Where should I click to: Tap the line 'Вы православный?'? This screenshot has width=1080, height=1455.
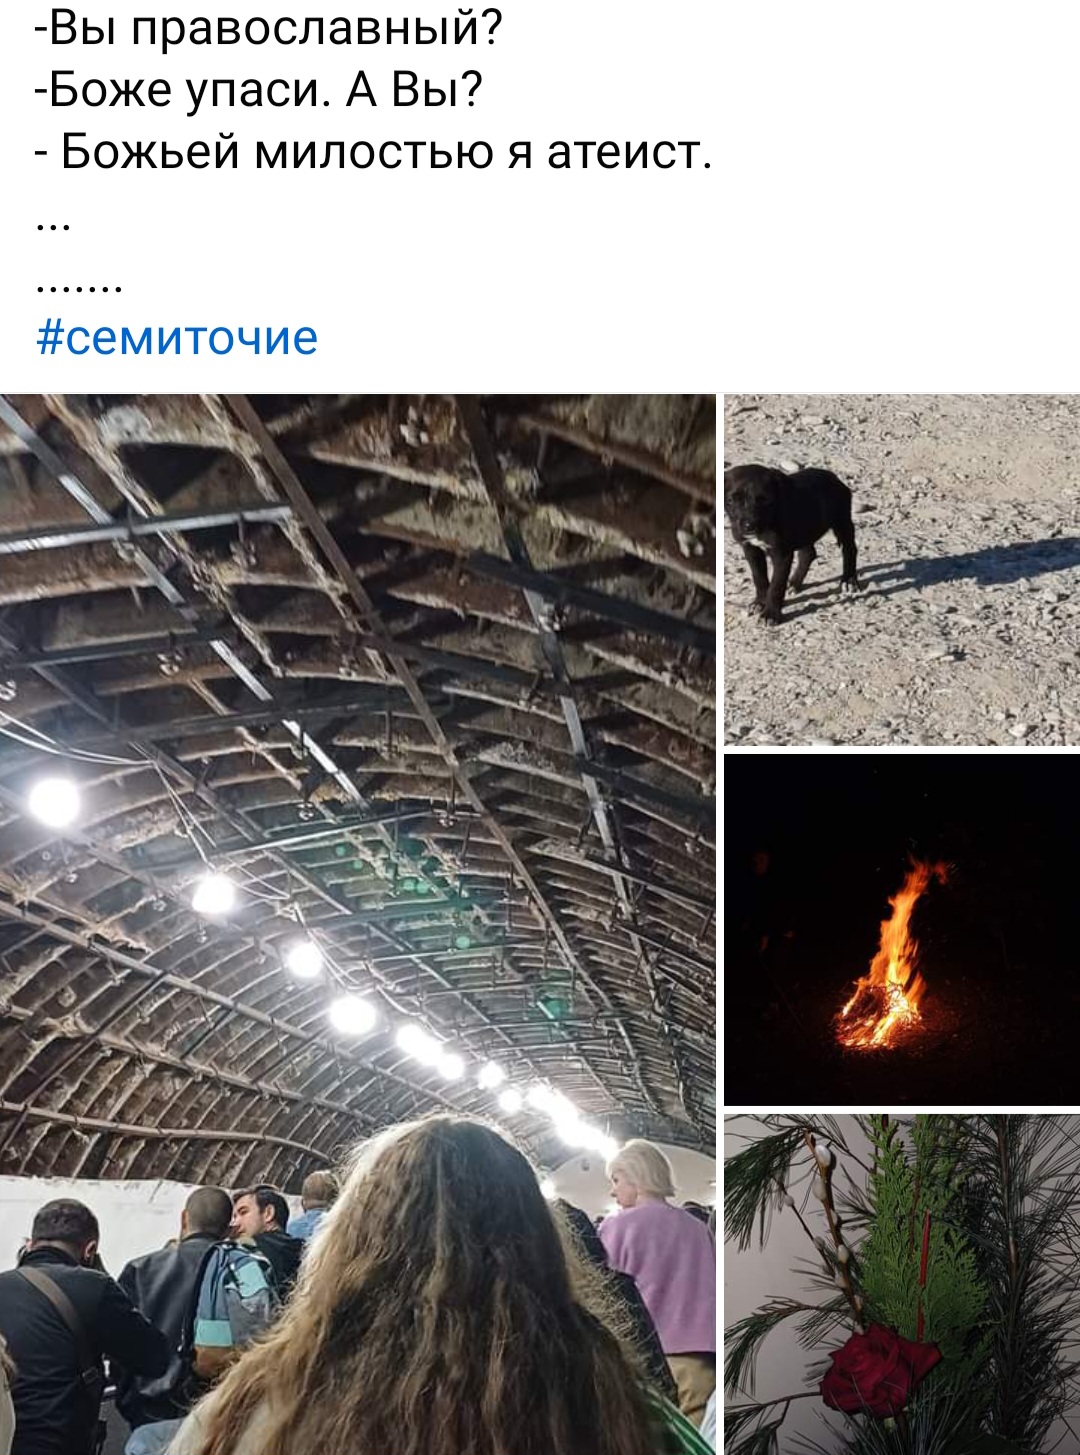coord(268,30)
